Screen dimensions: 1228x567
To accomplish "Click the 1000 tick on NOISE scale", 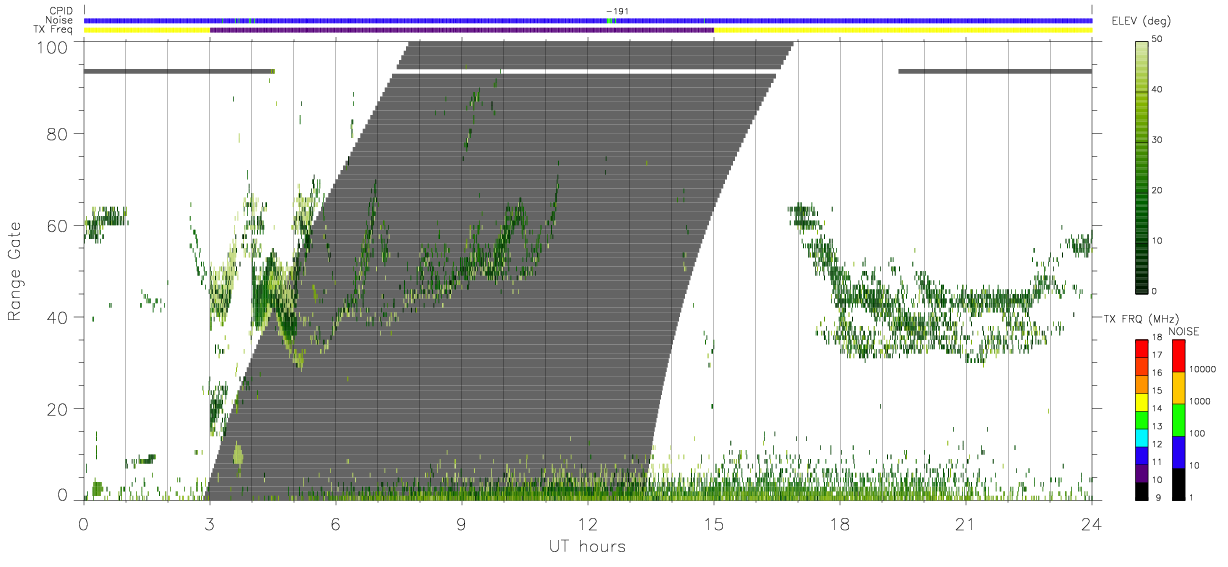I will point(1201,400).
